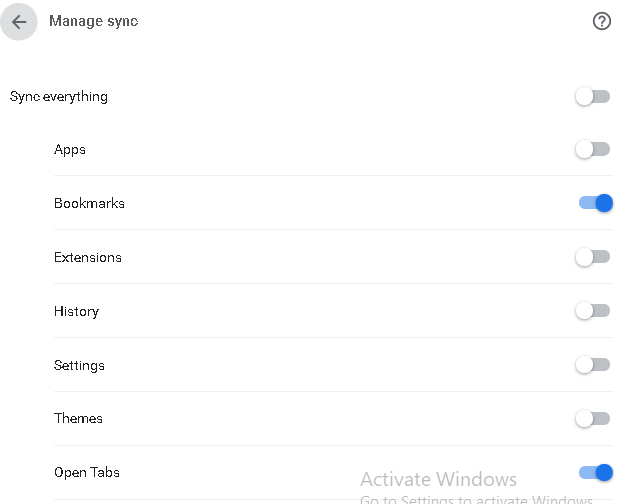Toggle the Settings sync switch on
The height and width of the screenshot is (504, 634).
point(593,365)
